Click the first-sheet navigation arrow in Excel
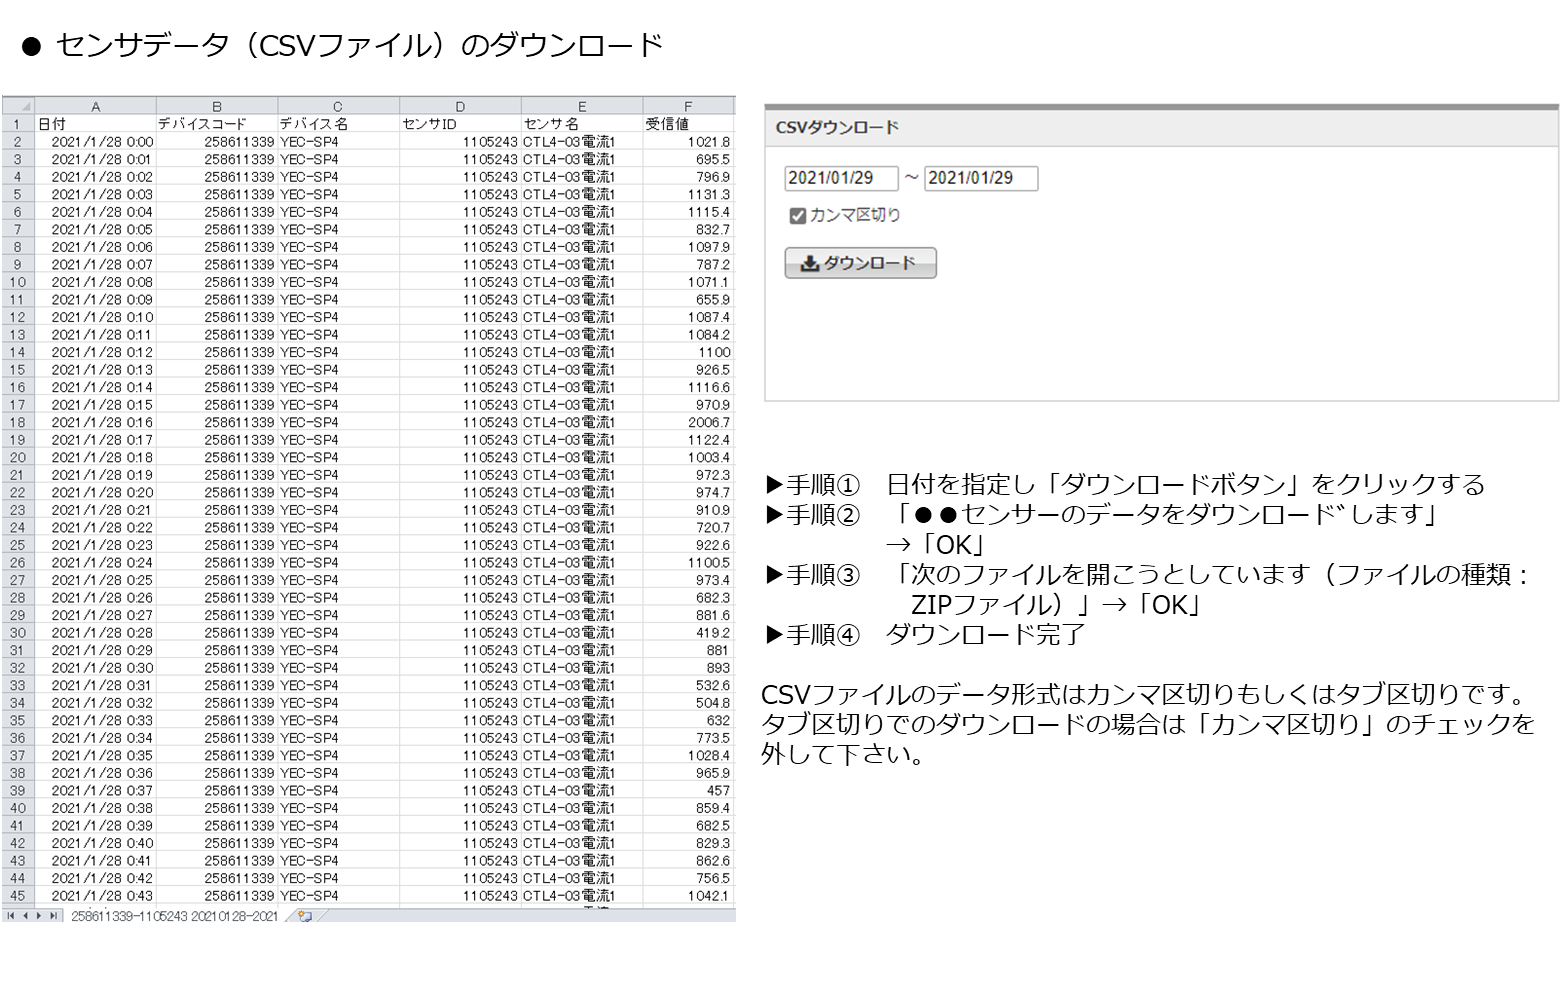 [11, 916]
